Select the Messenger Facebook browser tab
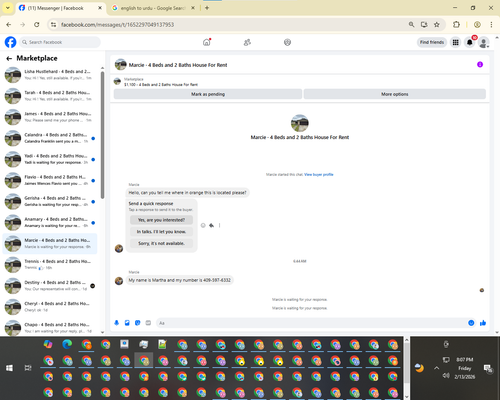The height and width of the screenshot is (400, 500). coord(60,8)
